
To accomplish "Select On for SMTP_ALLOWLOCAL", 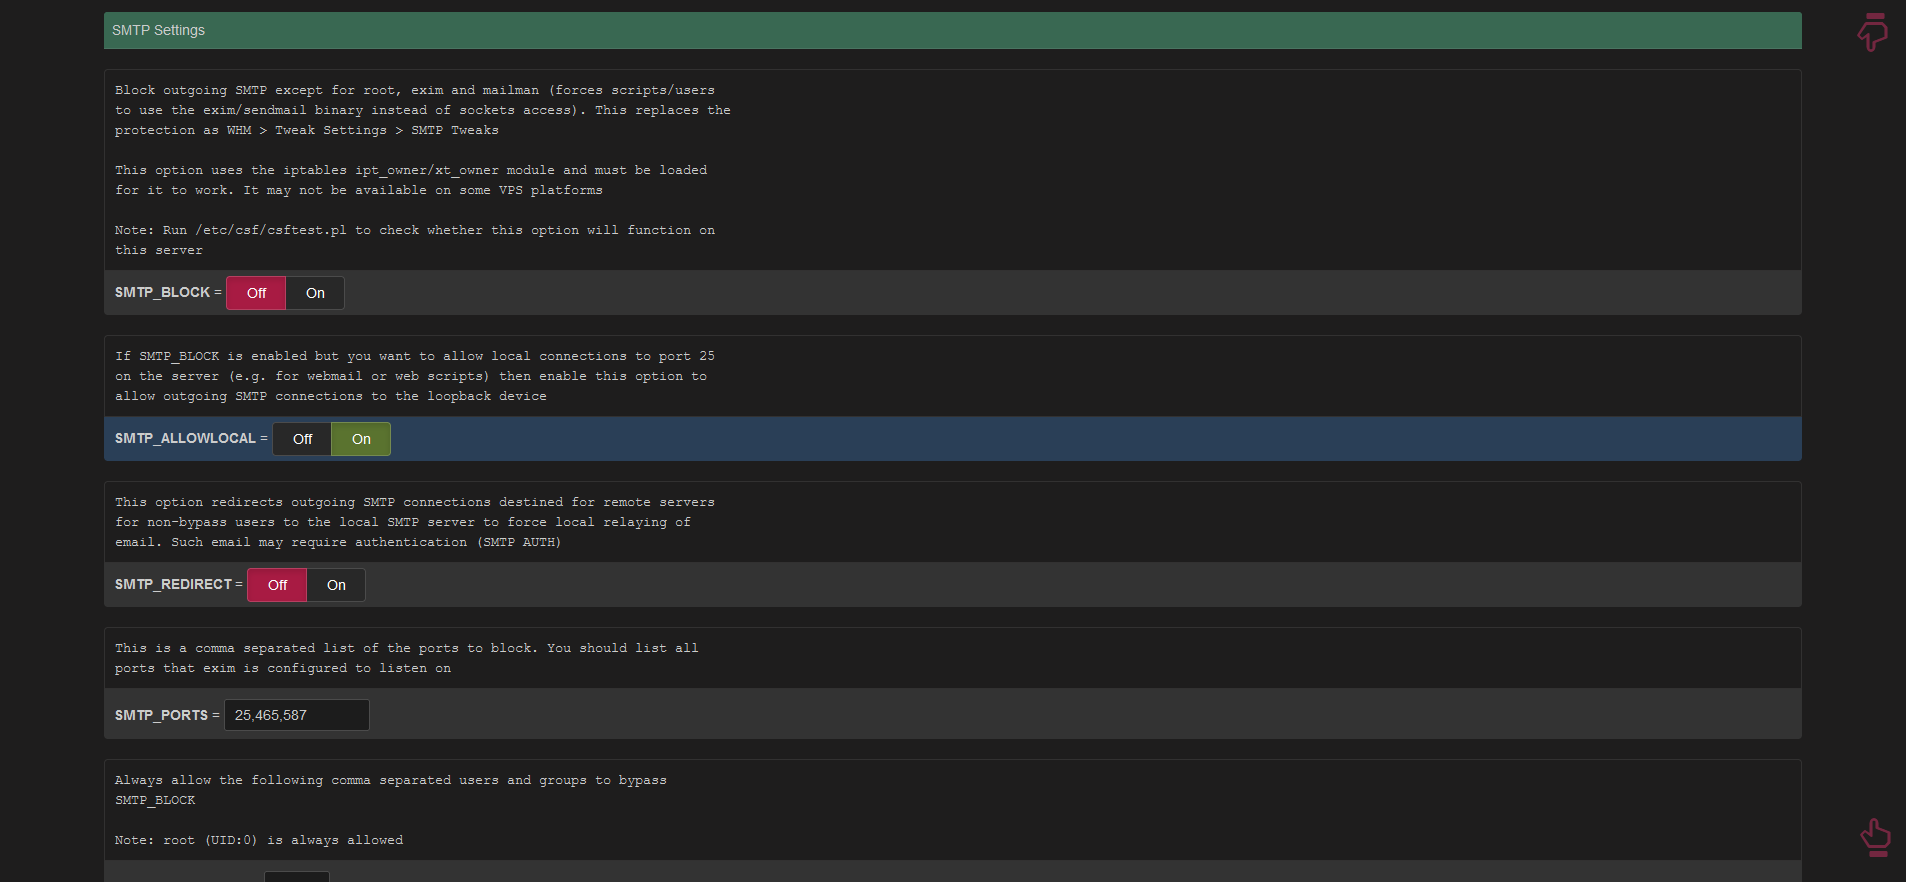I will (361, 439).
